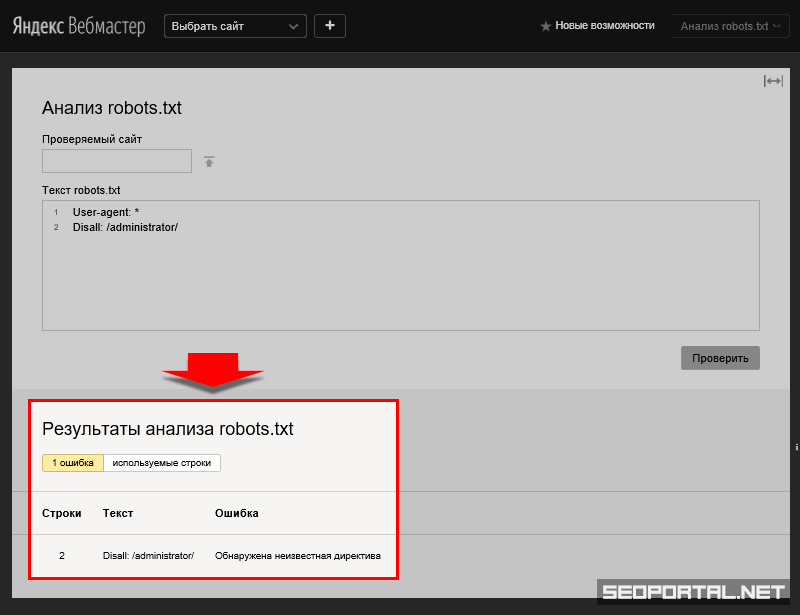Viewport: 800px width, 615px height.
Task: Click the User-agent line in editor
Action: pos(110,213)
